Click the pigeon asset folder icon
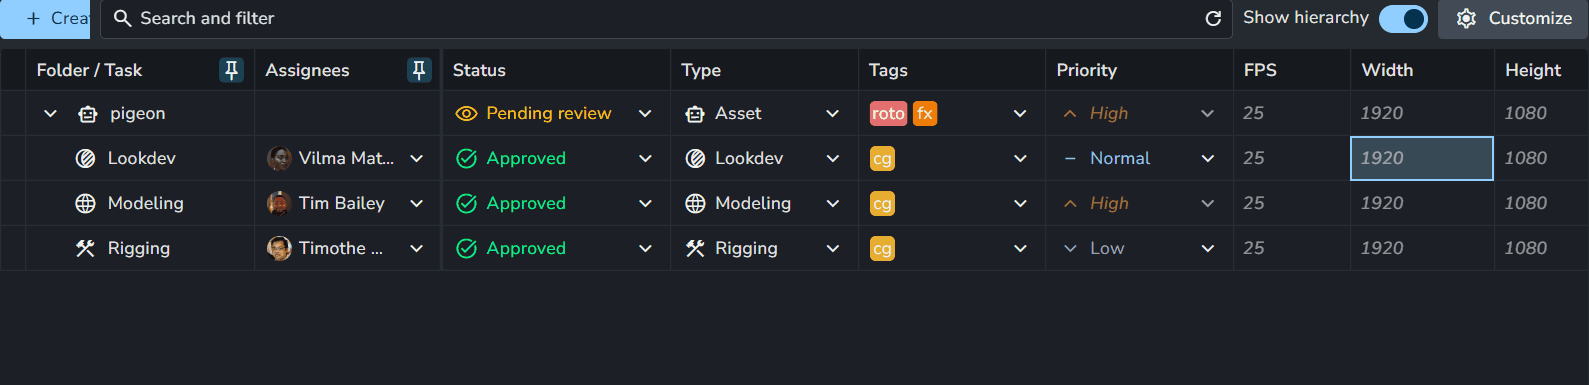The image size is (1589, 385). [88, 114]
